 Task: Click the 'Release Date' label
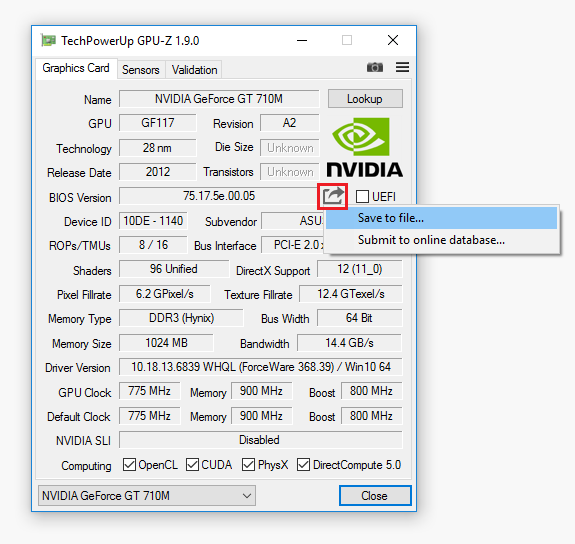79,173
